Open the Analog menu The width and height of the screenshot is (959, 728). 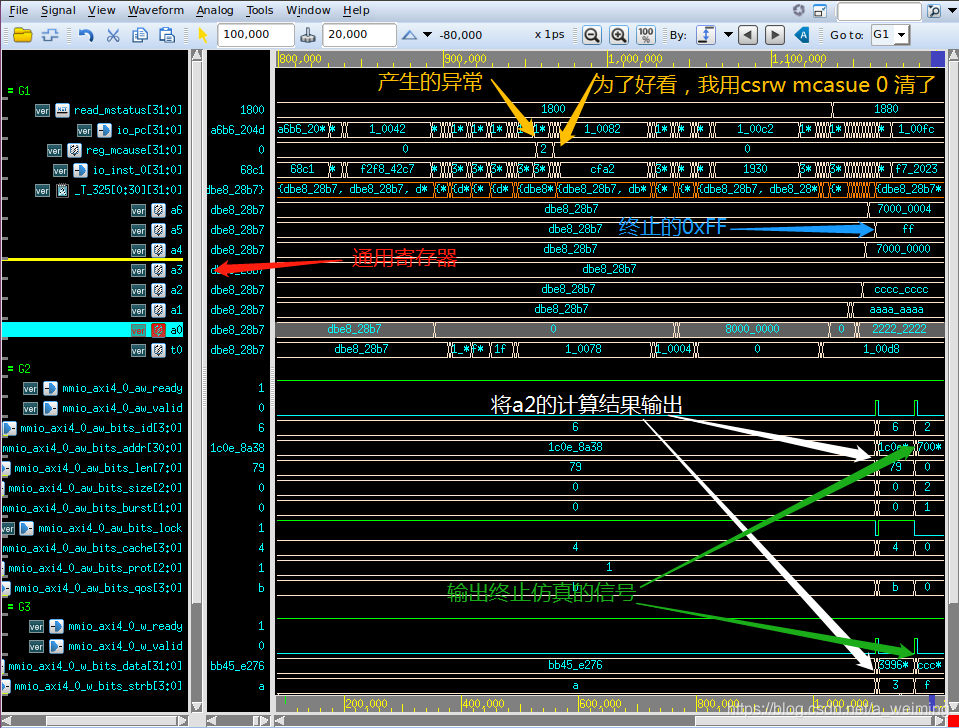click(215, 10)
